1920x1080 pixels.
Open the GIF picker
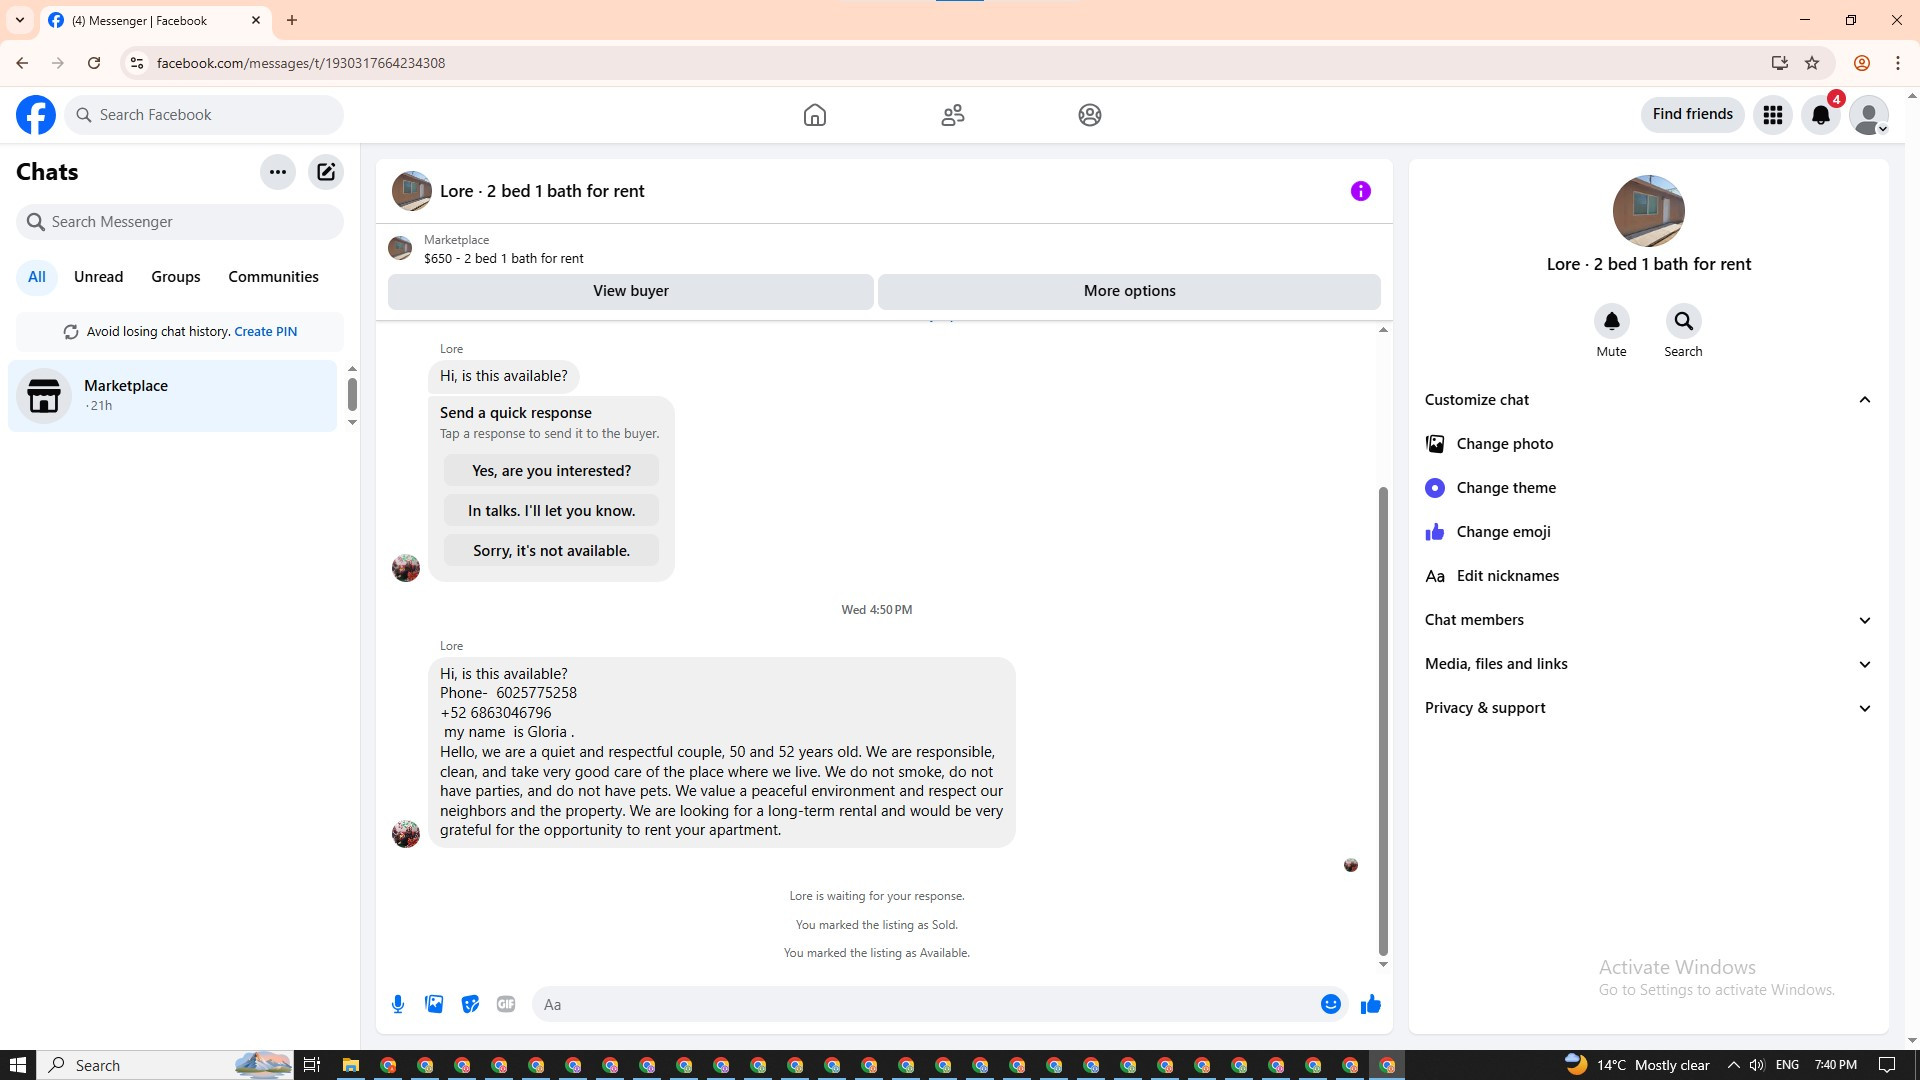pyautogui.click(x=506, y=1004)
